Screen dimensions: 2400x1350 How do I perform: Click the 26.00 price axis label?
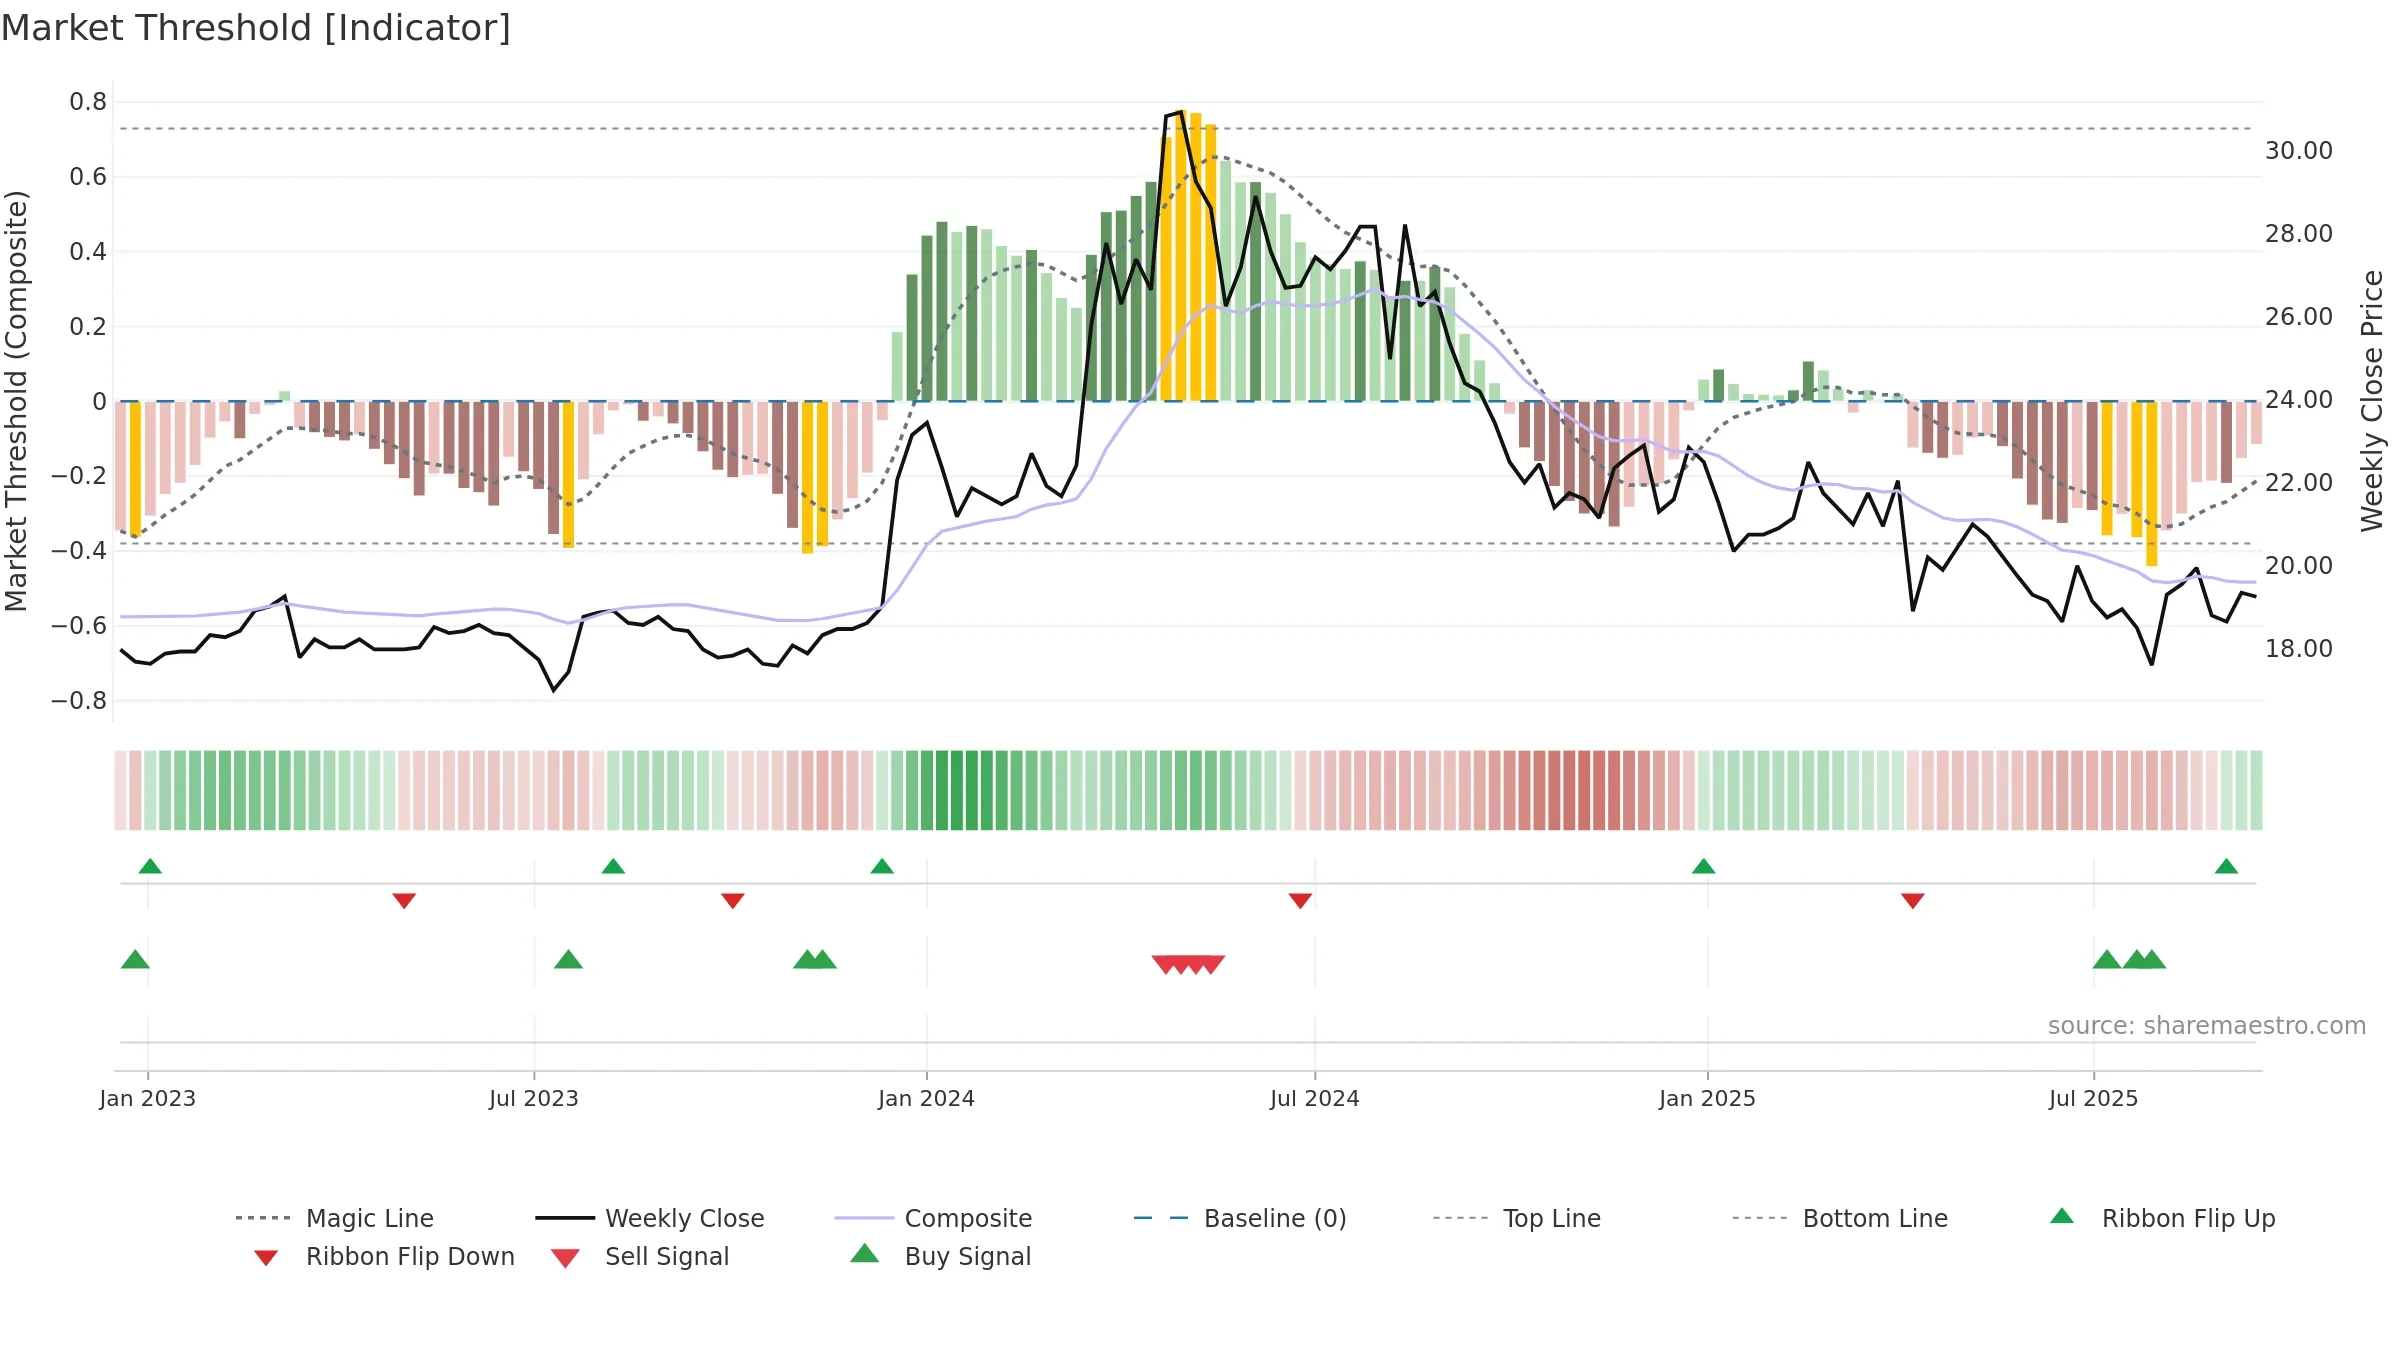2299,317
